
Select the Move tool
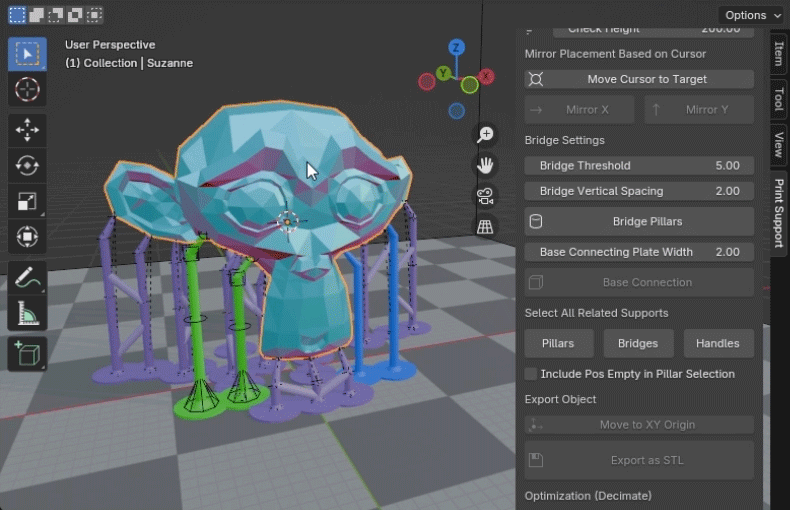[27, 130]
